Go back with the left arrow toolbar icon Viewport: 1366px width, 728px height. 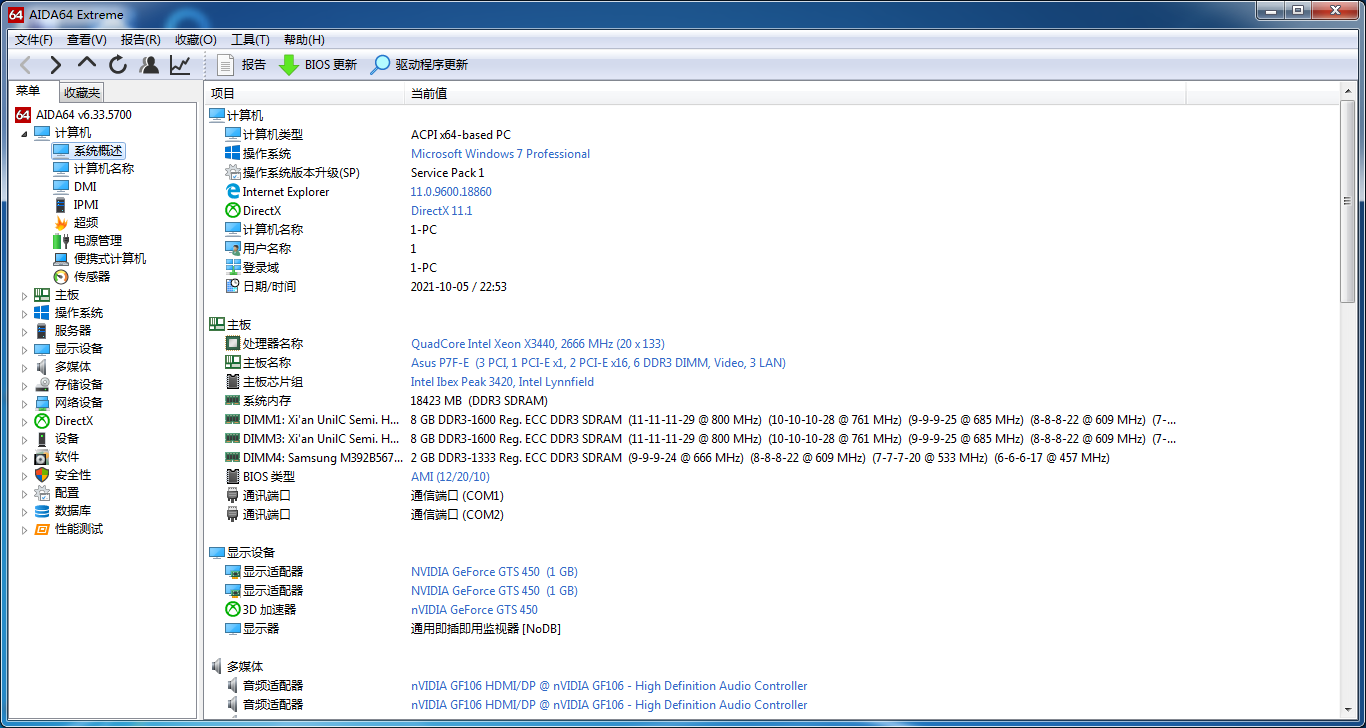point(26,65)
